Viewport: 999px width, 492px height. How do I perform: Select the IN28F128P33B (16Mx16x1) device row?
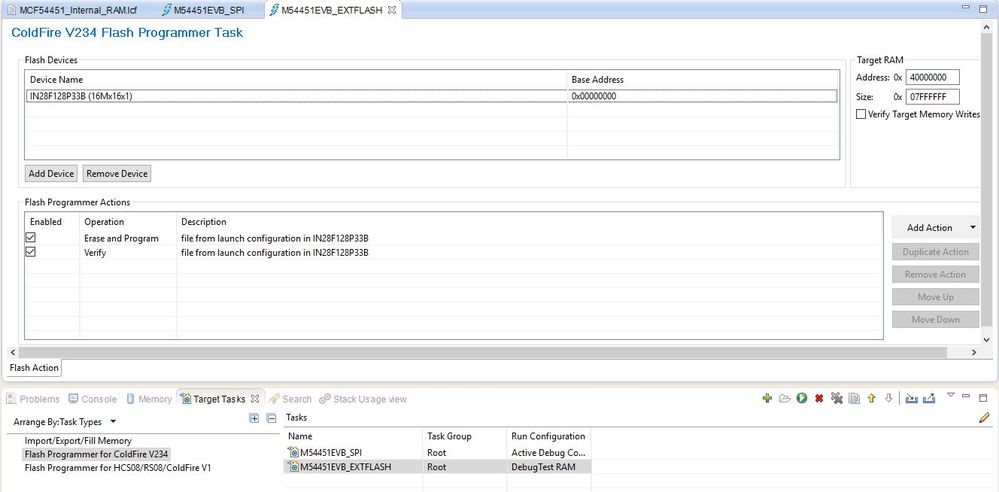click(431, 96)
